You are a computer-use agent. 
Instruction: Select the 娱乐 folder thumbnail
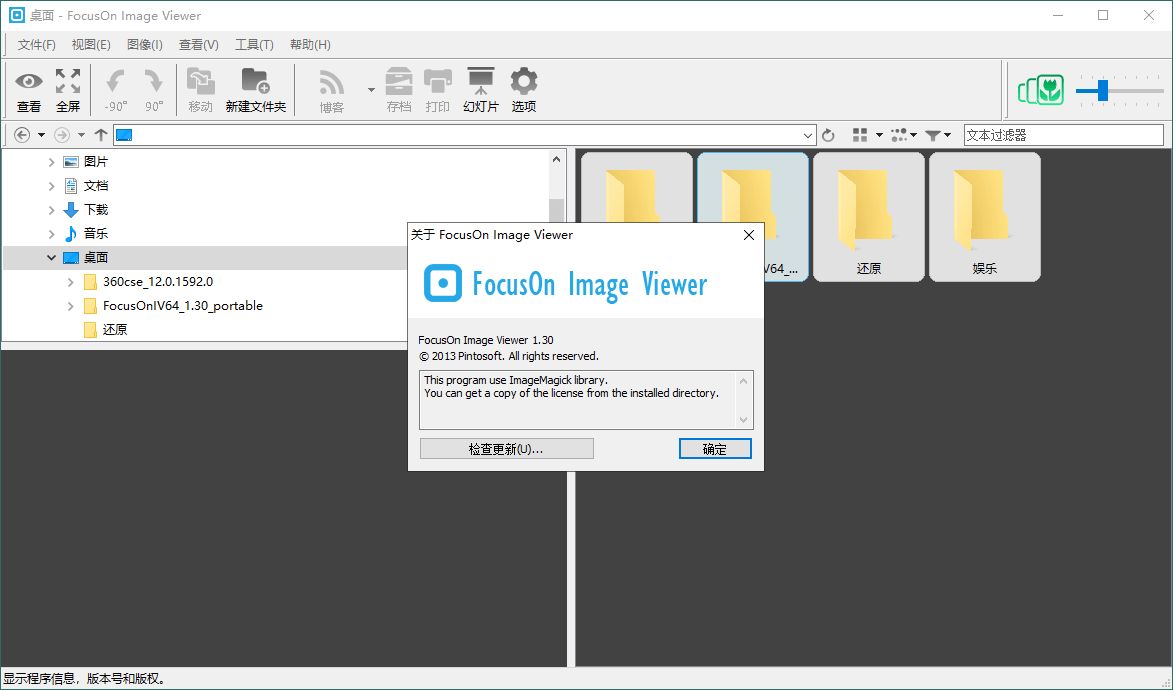[984, 217]
